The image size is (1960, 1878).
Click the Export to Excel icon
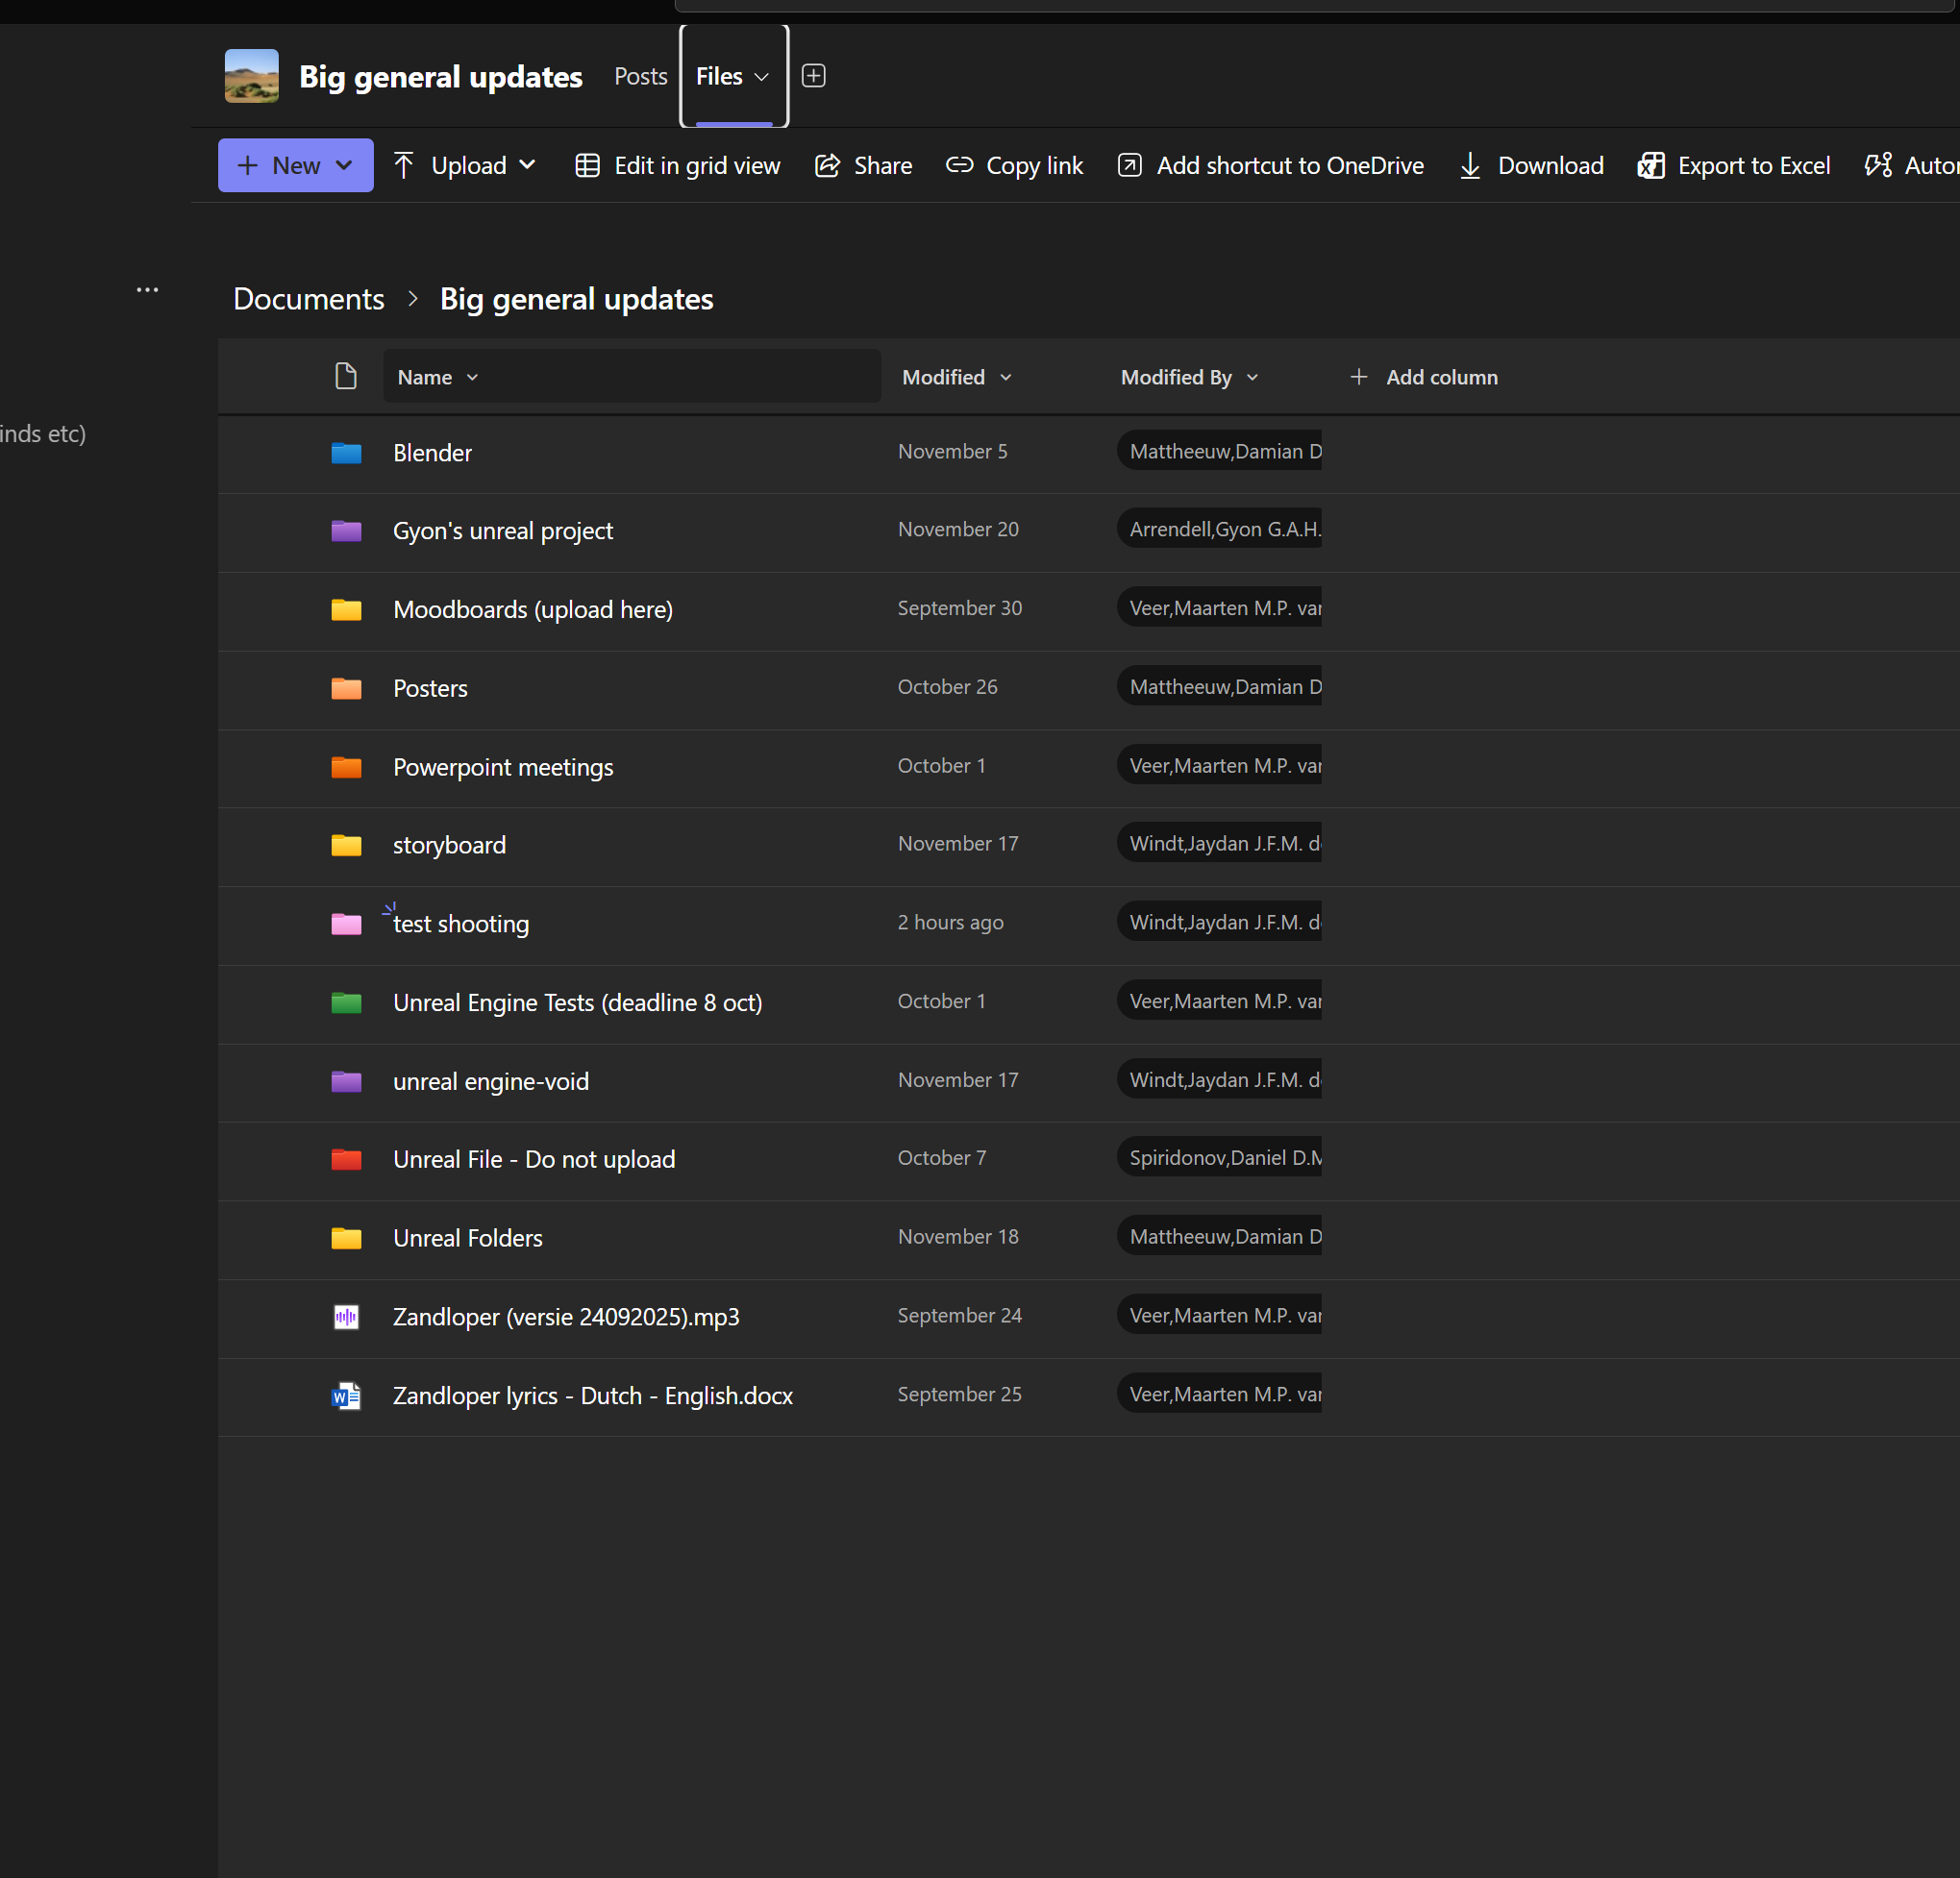click(x=1650, y=166)
